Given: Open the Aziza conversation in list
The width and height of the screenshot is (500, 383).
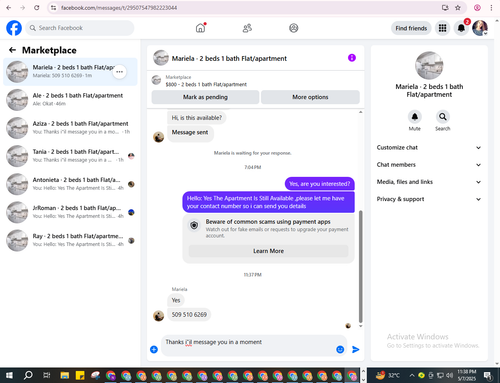Looking at the screenshot, I should 70,128.
